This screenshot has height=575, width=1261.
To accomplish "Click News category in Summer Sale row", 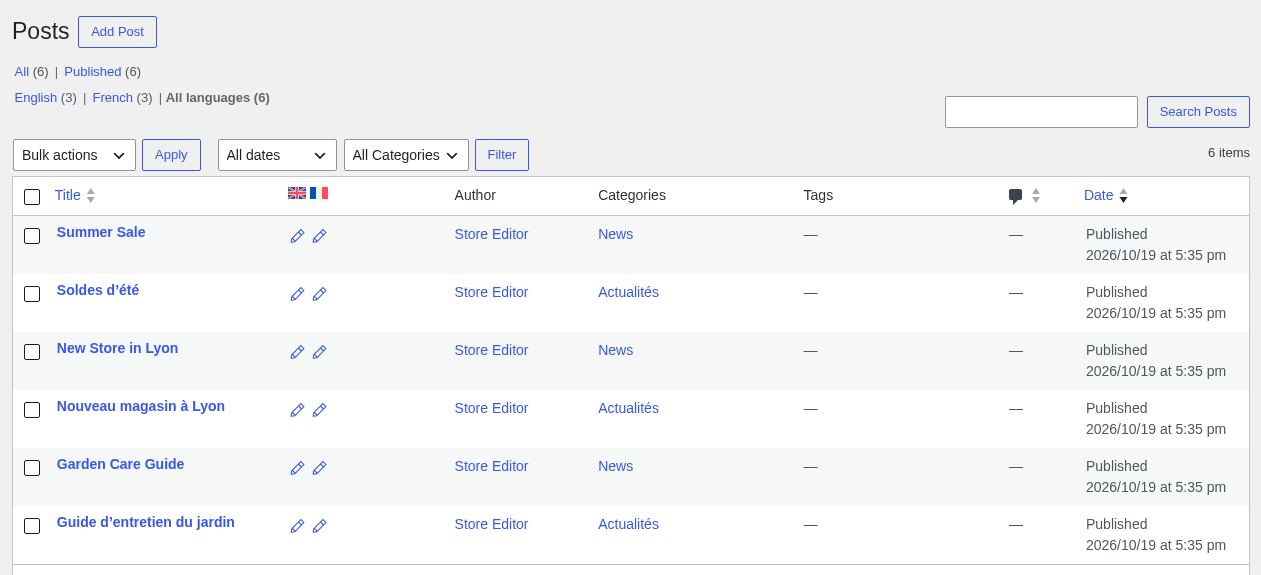I will click(615, 234).
